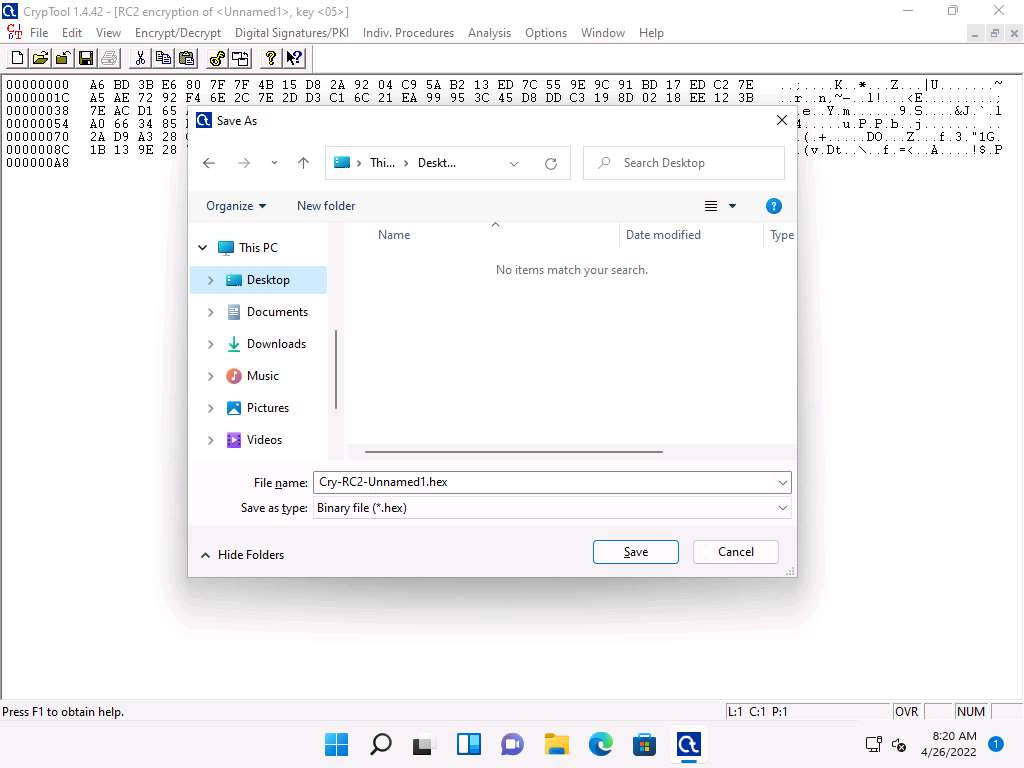
Task: Go up one folder level
Action: 303,163
